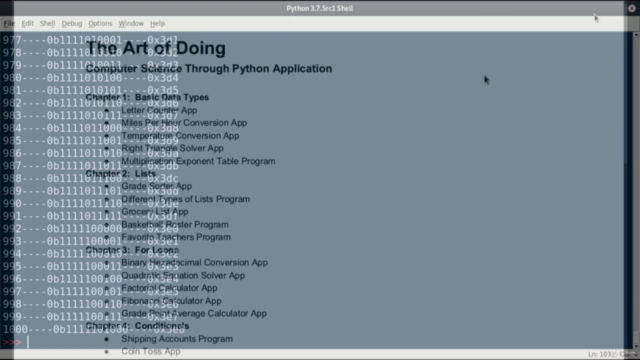The width and height of the screenshot is (640, 360).
Task: Click 'Coin Toss App' item
Action: point(151,351)
